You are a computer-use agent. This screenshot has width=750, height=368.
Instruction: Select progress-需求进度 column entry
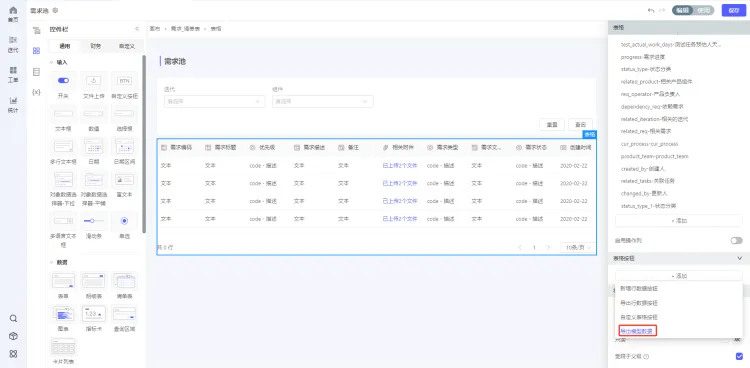642,57
